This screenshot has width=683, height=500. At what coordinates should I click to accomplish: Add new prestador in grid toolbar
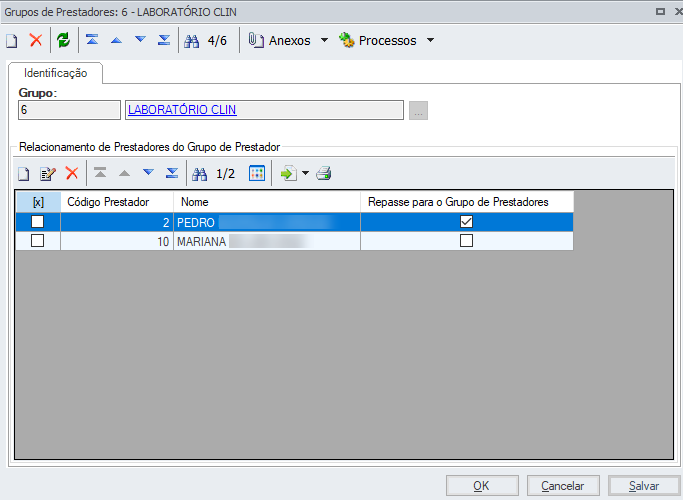[x=24, y=174]
